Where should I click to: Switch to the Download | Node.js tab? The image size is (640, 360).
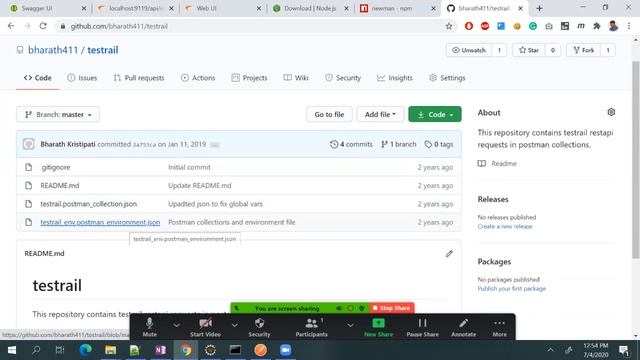tap(310, 8)
